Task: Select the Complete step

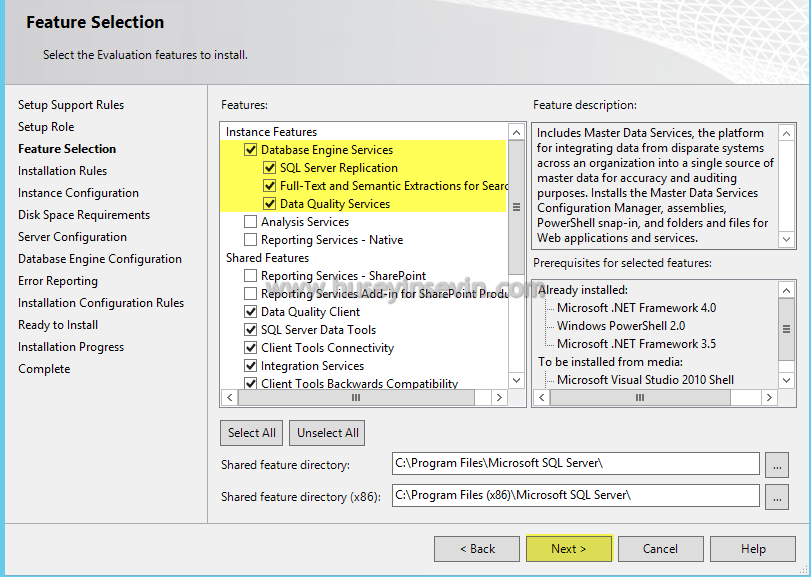Action: click(x=44, y=369)
